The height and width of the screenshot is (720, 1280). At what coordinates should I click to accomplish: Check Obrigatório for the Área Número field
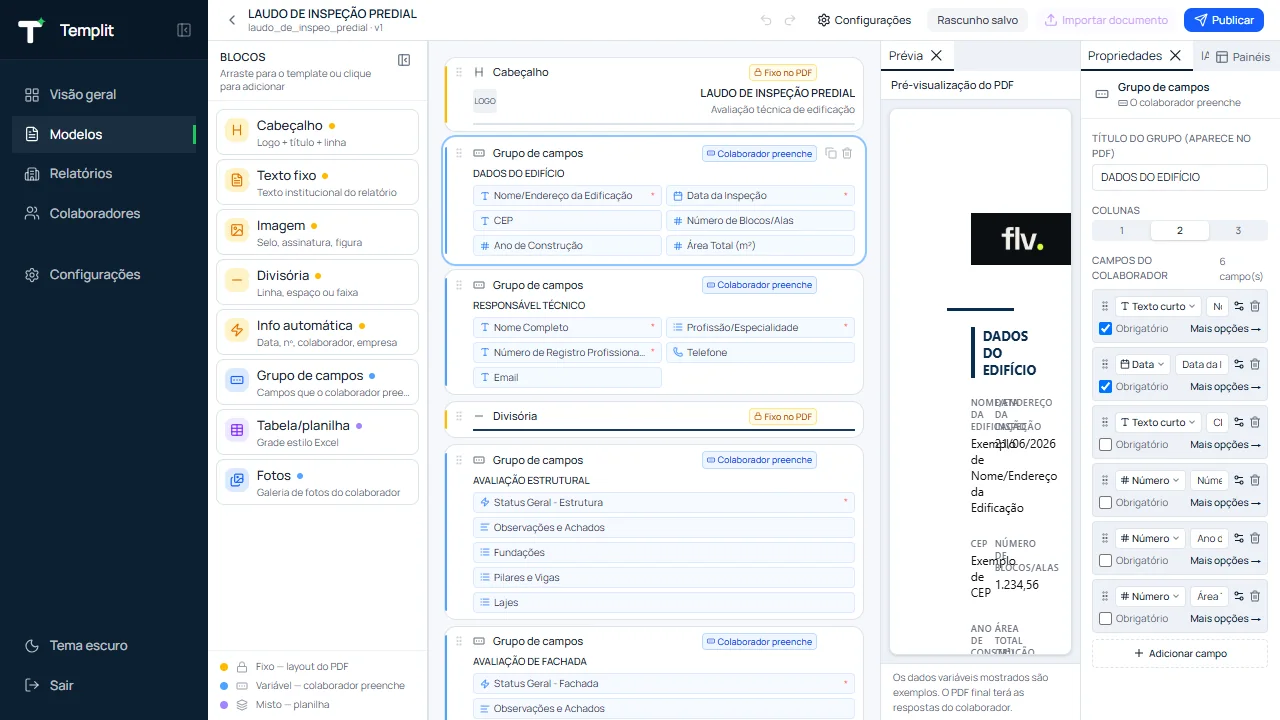point(1105,619)
